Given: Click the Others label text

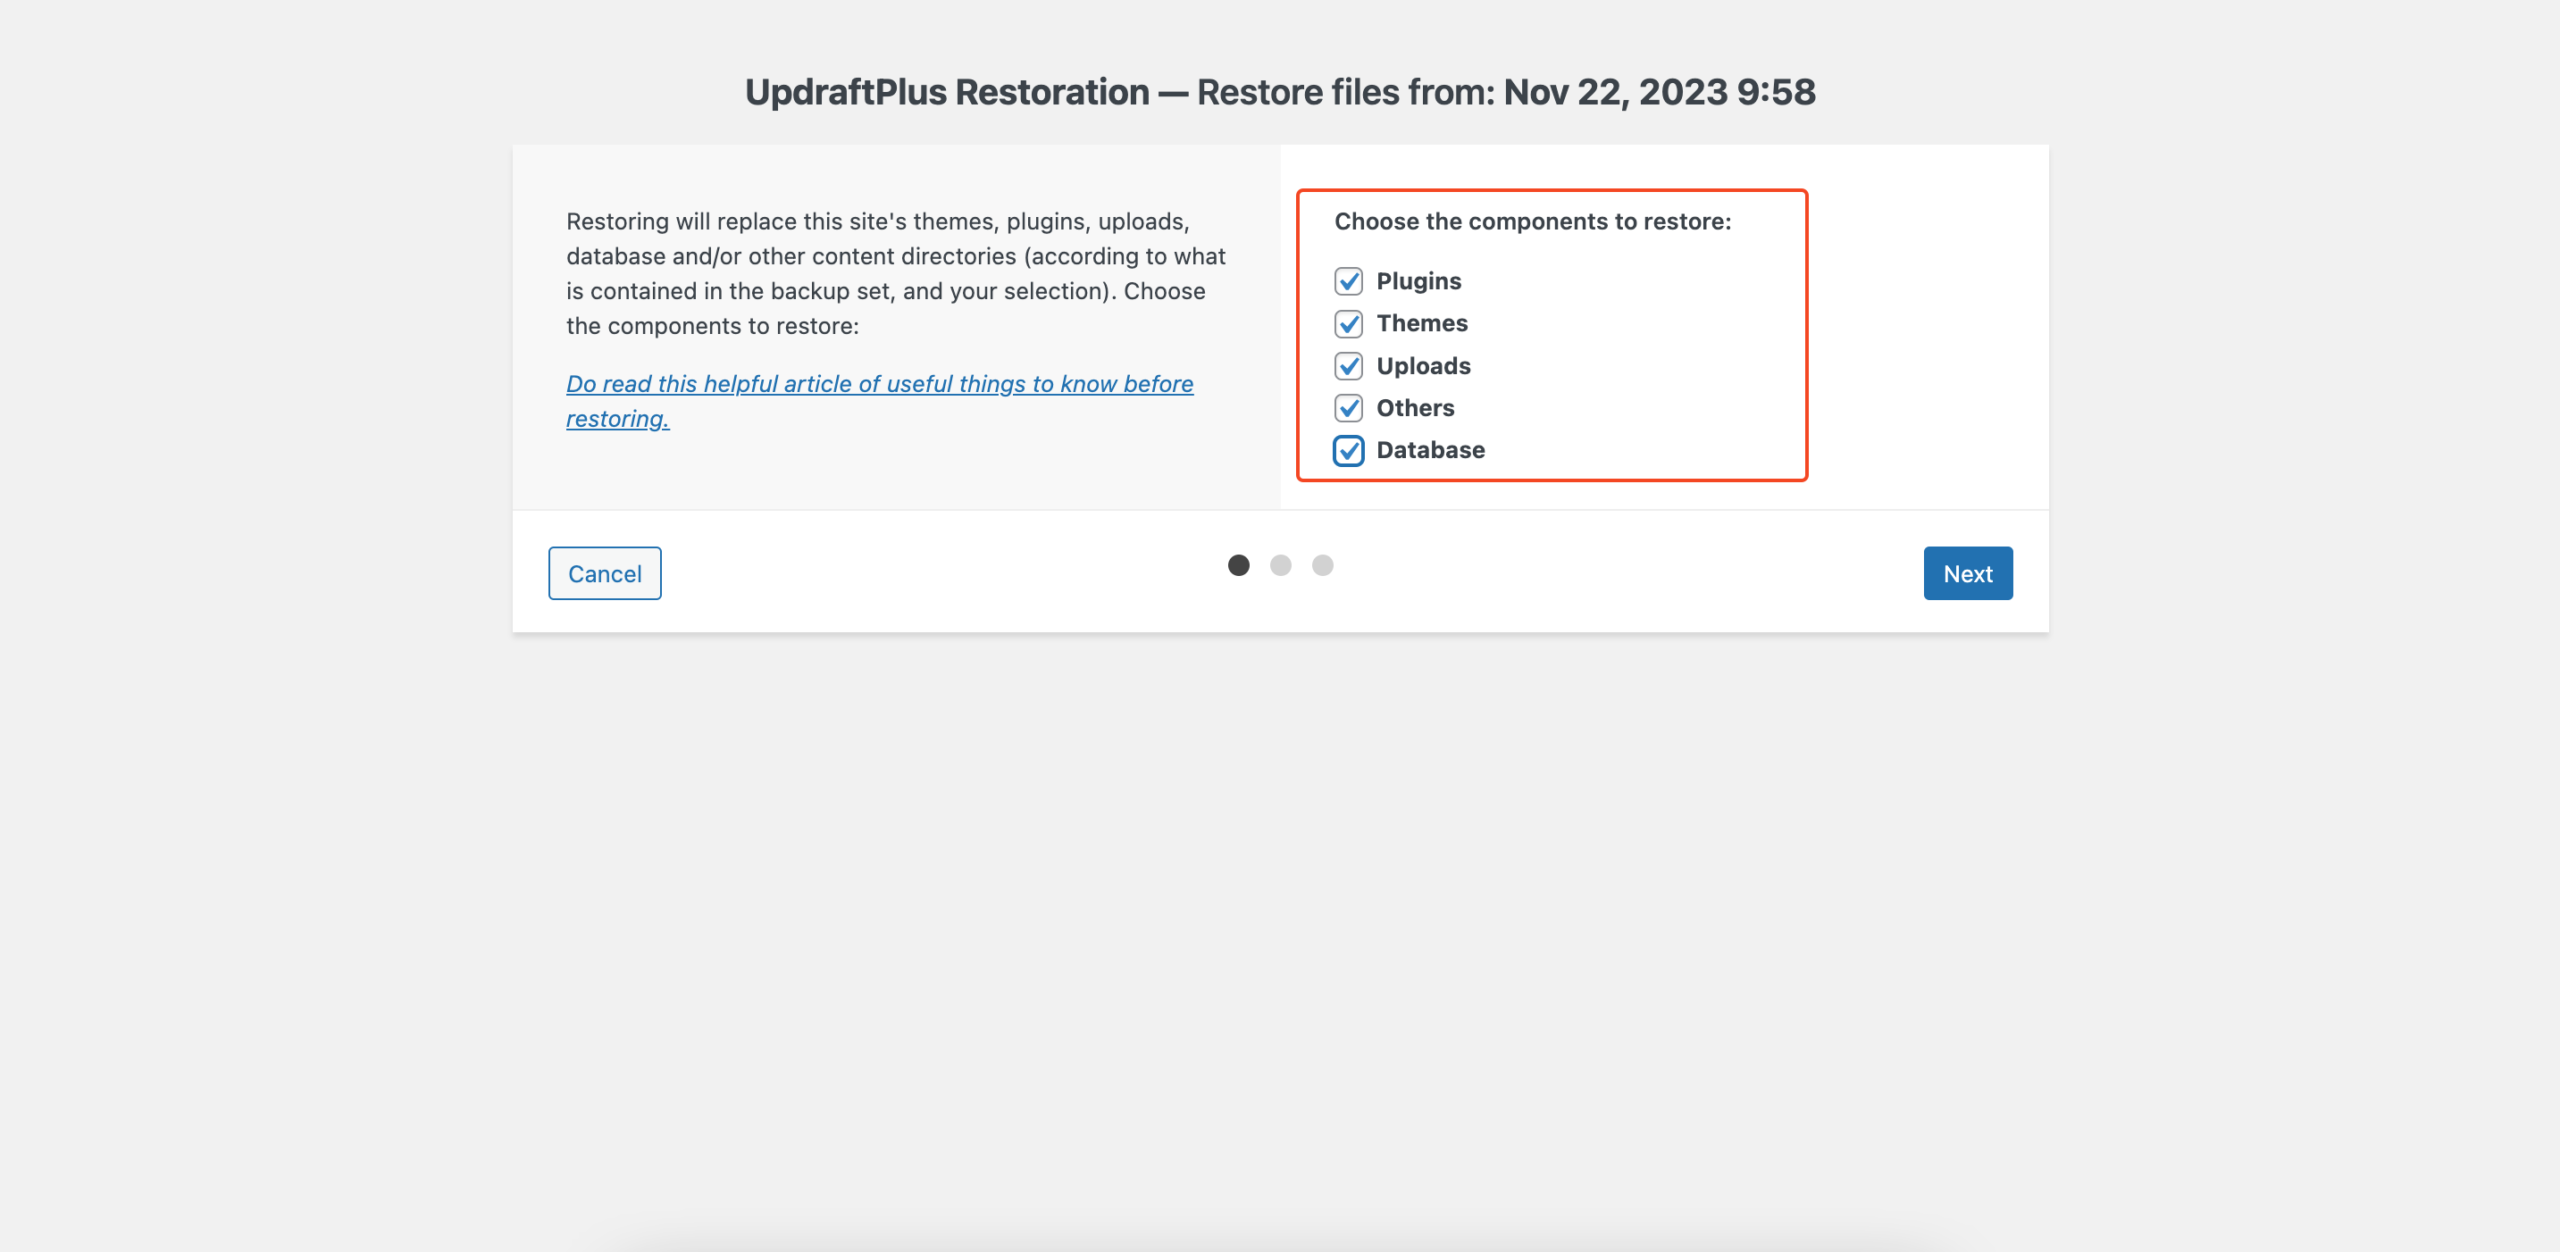Looking at the screenshot, I should pos(1415,408).
